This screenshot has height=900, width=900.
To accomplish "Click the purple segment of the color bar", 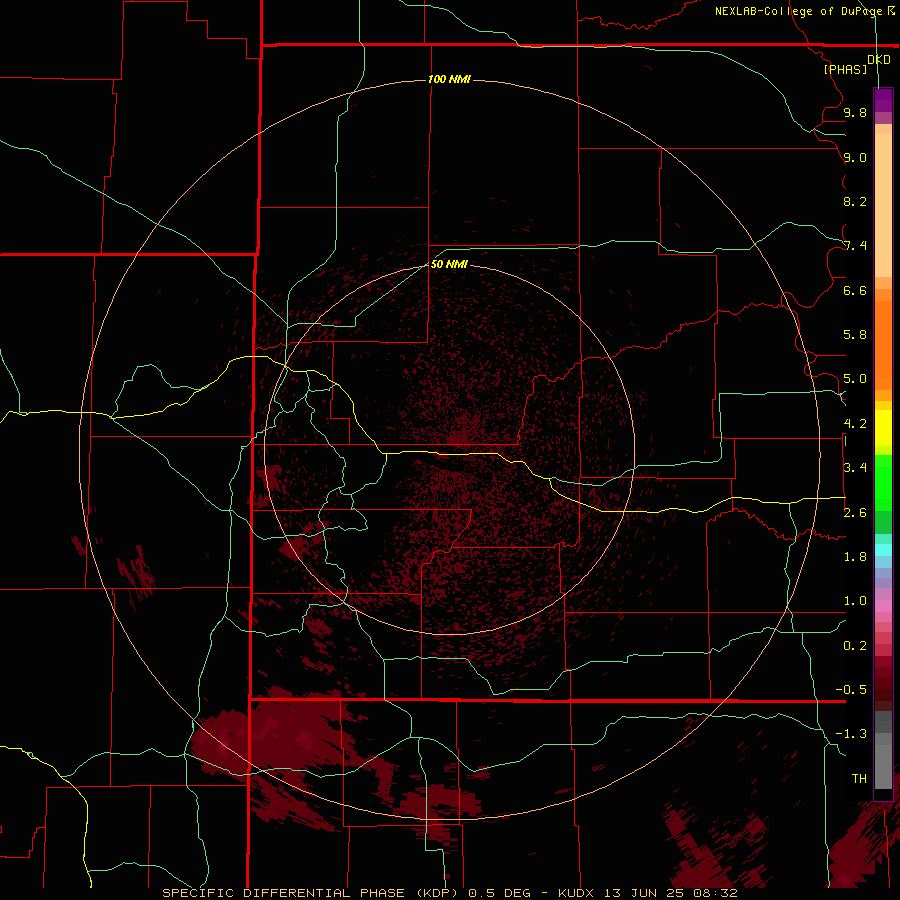I will click(x=883, y=100).
